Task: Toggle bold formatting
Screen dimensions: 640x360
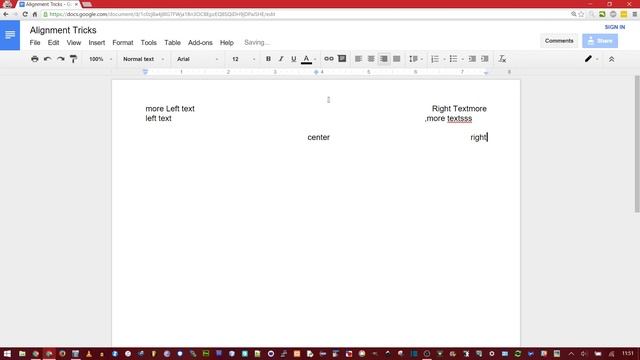Action: click(x=268, y=59)
